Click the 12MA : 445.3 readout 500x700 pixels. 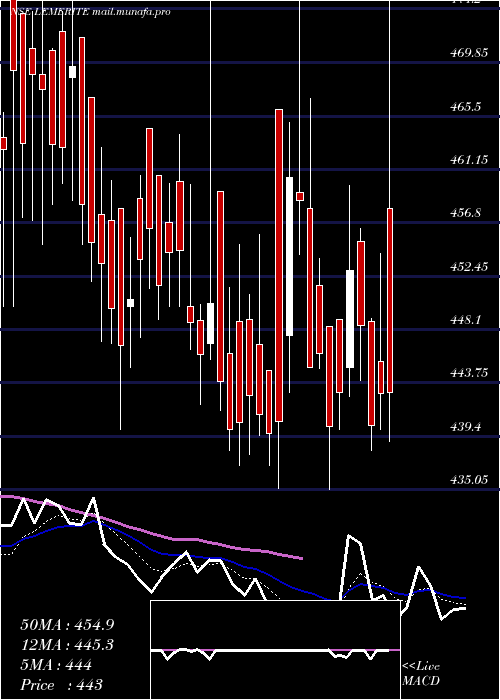[x=67, y=645]
